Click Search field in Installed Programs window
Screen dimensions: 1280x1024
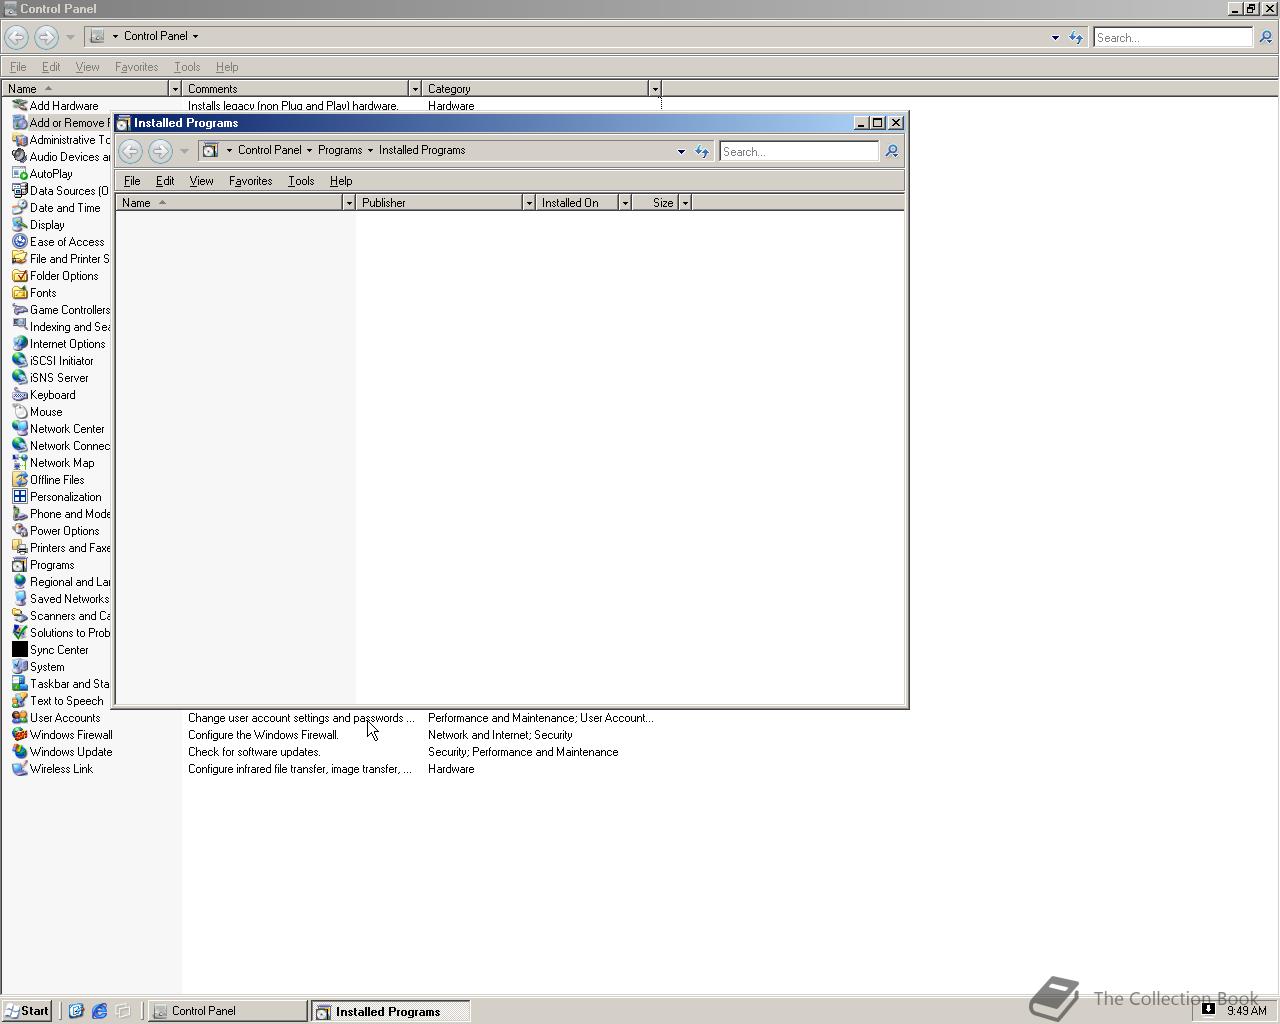[x=799, y=152]
